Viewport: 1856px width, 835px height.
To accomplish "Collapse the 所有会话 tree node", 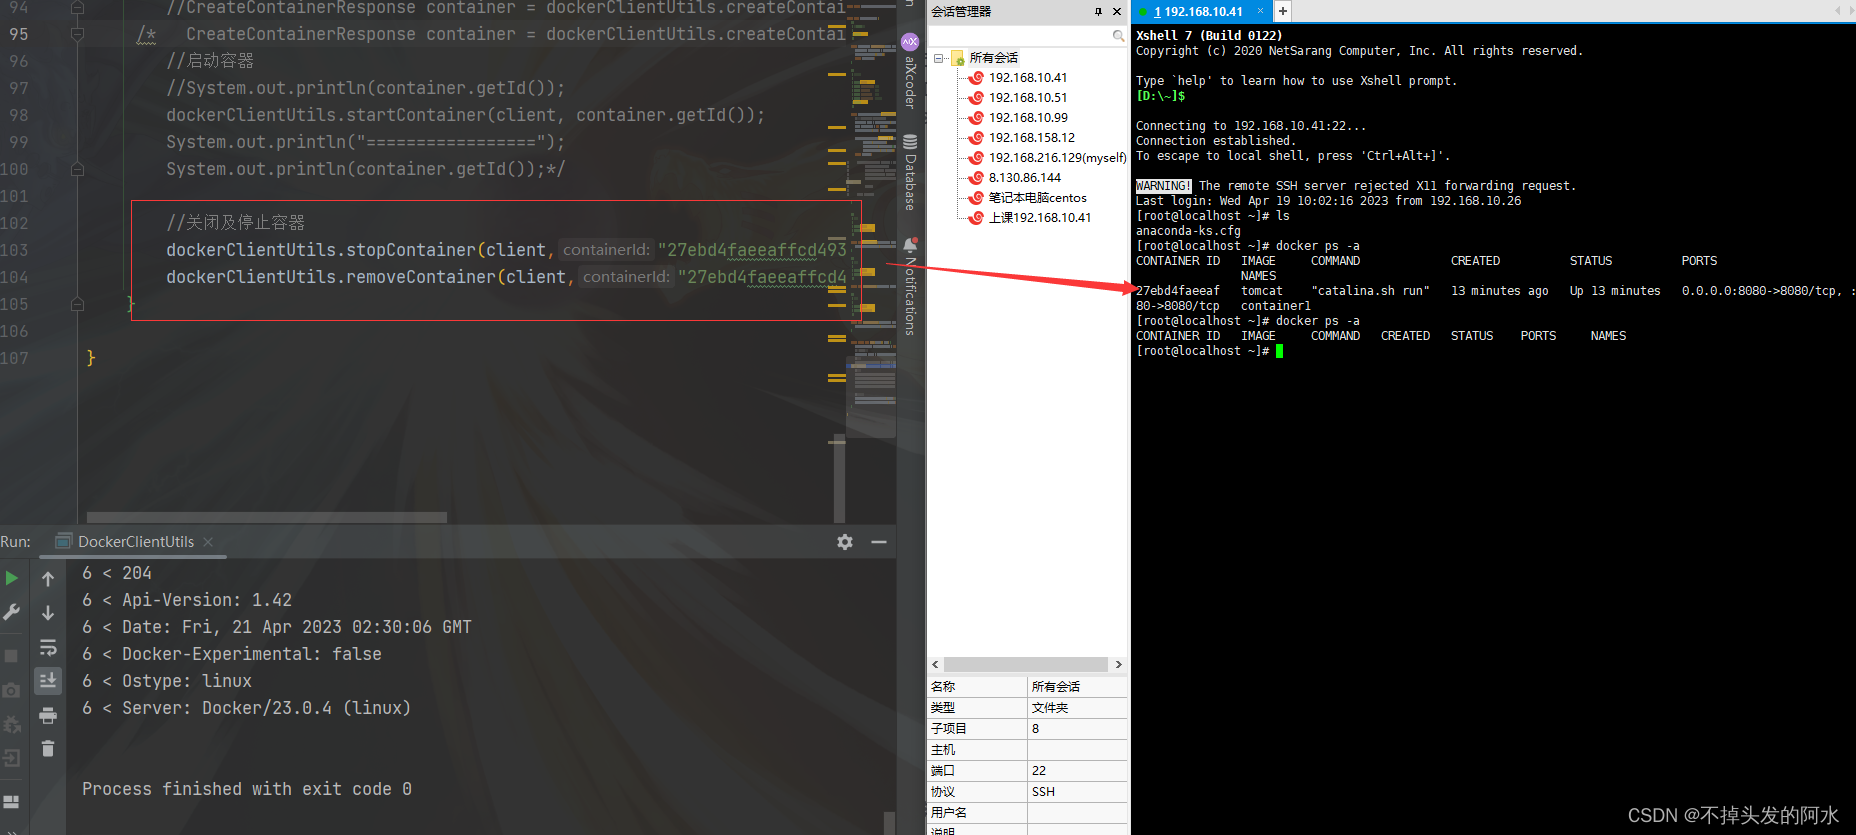I will [938, 58].
